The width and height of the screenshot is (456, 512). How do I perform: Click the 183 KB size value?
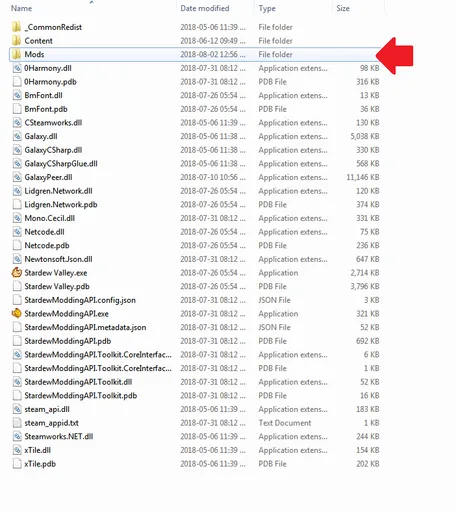[368, 409]
